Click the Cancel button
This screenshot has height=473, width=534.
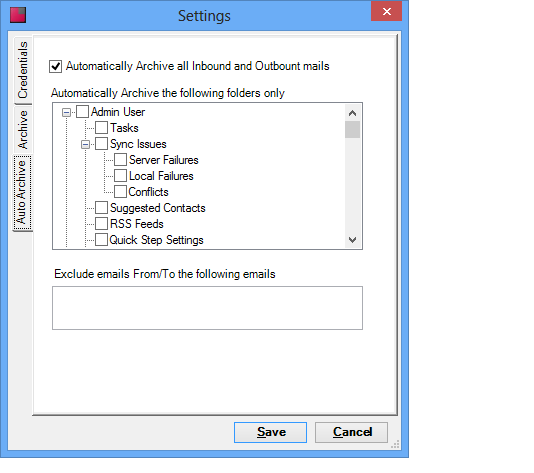pyautogui.click(x=351, y=432)
